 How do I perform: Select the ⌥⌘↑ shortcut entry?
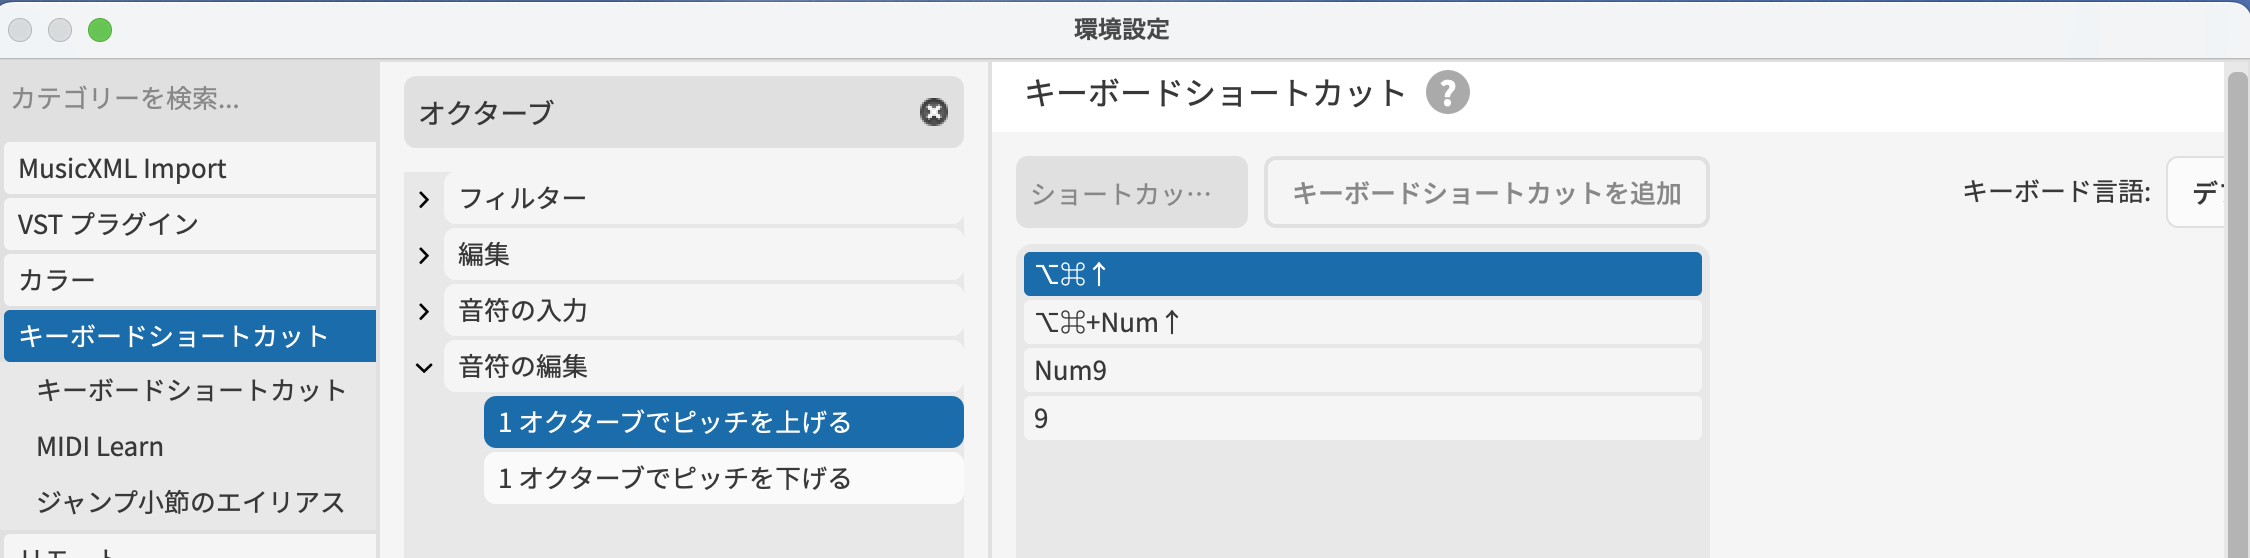coord(1362,274)
